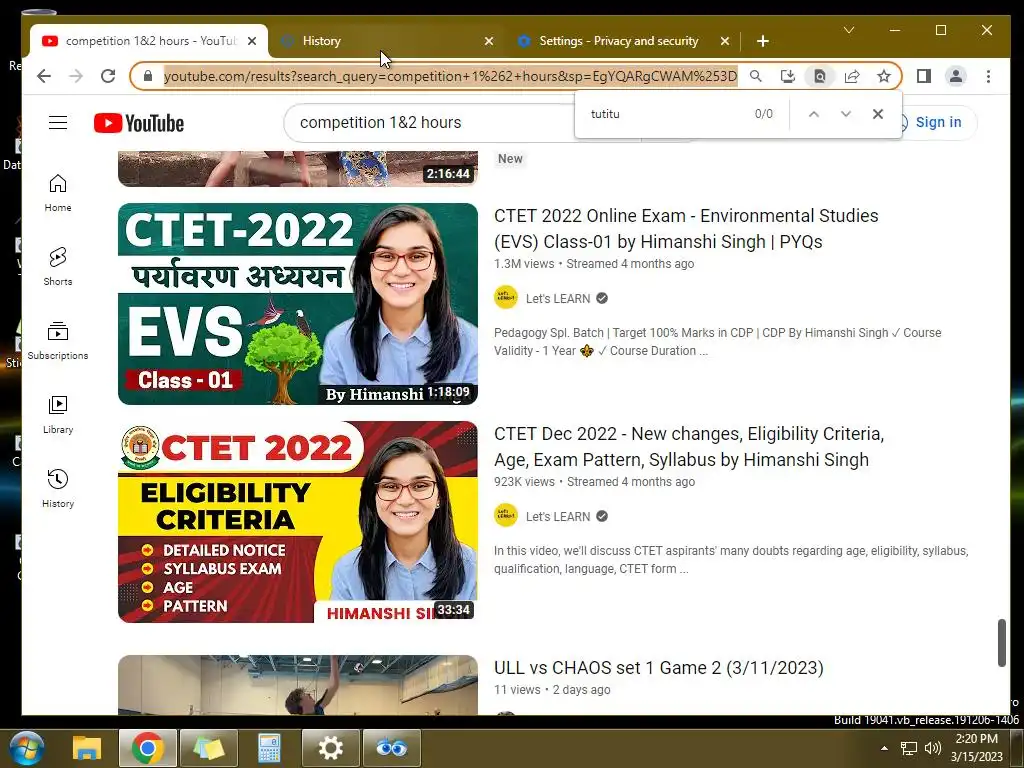The image size is (1024, 768).
Task: Open Sticky Notes from the taskbar
Action: [x=208, y=748]
